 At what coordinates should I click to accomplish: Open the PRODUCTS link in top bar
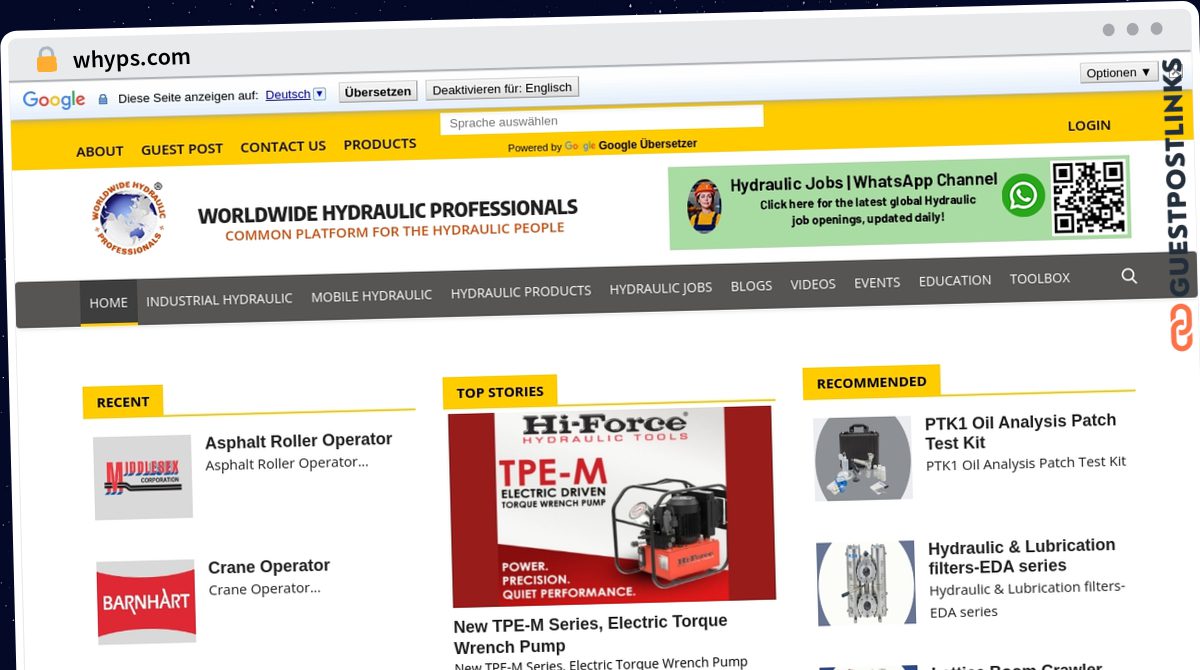pos(380,144)
